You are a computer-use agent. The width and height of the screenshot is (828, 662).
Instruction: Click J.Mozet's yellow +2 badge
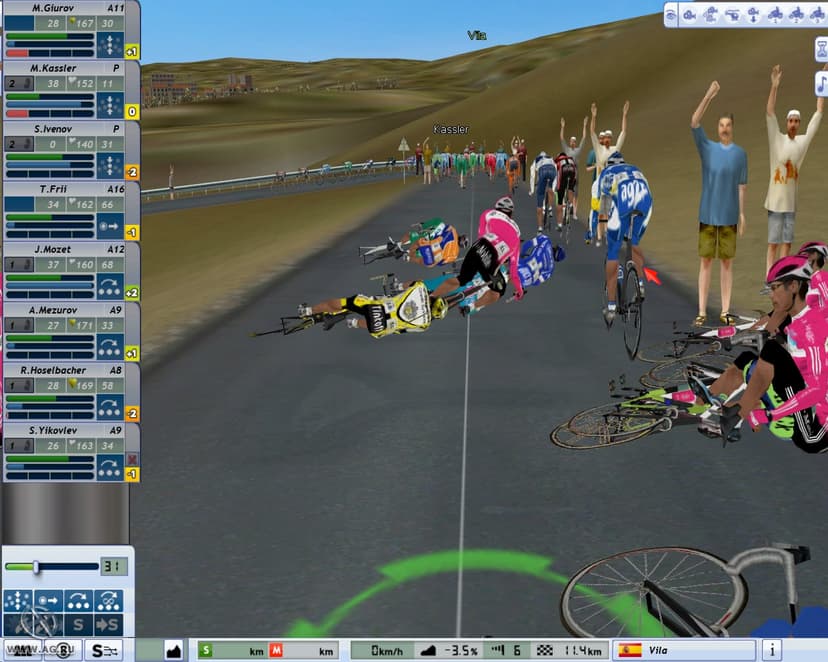[x=132, y=293]
